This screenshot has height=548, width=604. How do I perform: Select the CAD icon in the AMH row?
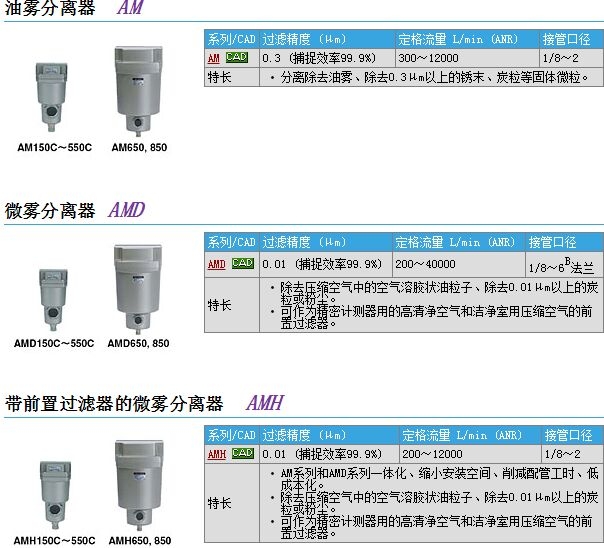click(242, 453)
